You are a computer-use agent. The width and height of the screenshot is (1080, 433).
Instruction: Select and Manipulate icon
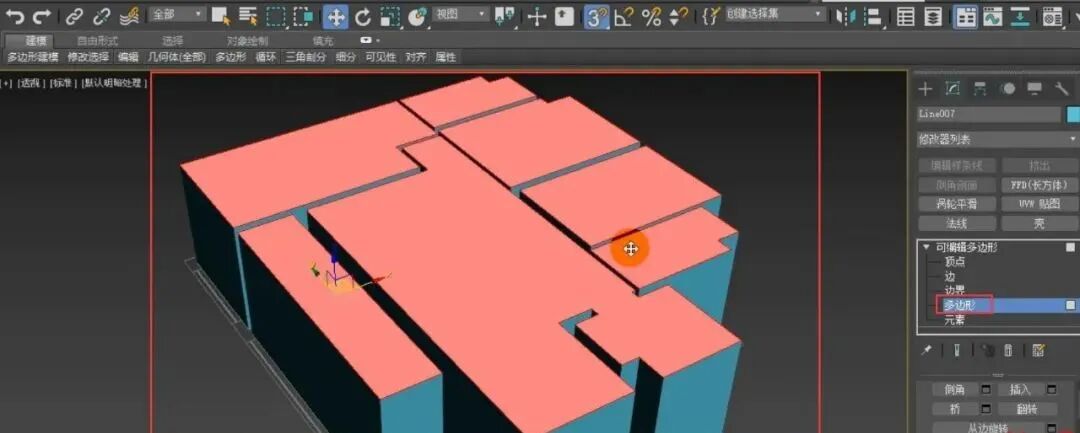tap(537, 17)
